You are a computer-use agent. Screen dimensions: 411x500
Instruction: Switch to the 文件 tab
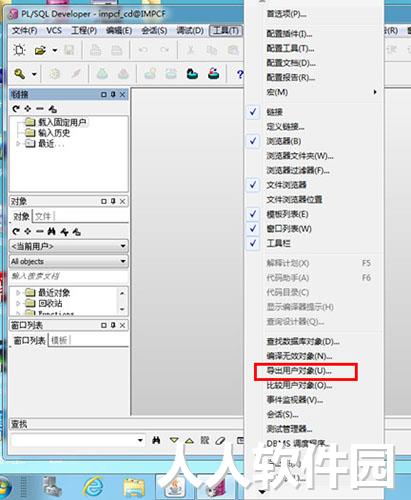pos(43,217)
